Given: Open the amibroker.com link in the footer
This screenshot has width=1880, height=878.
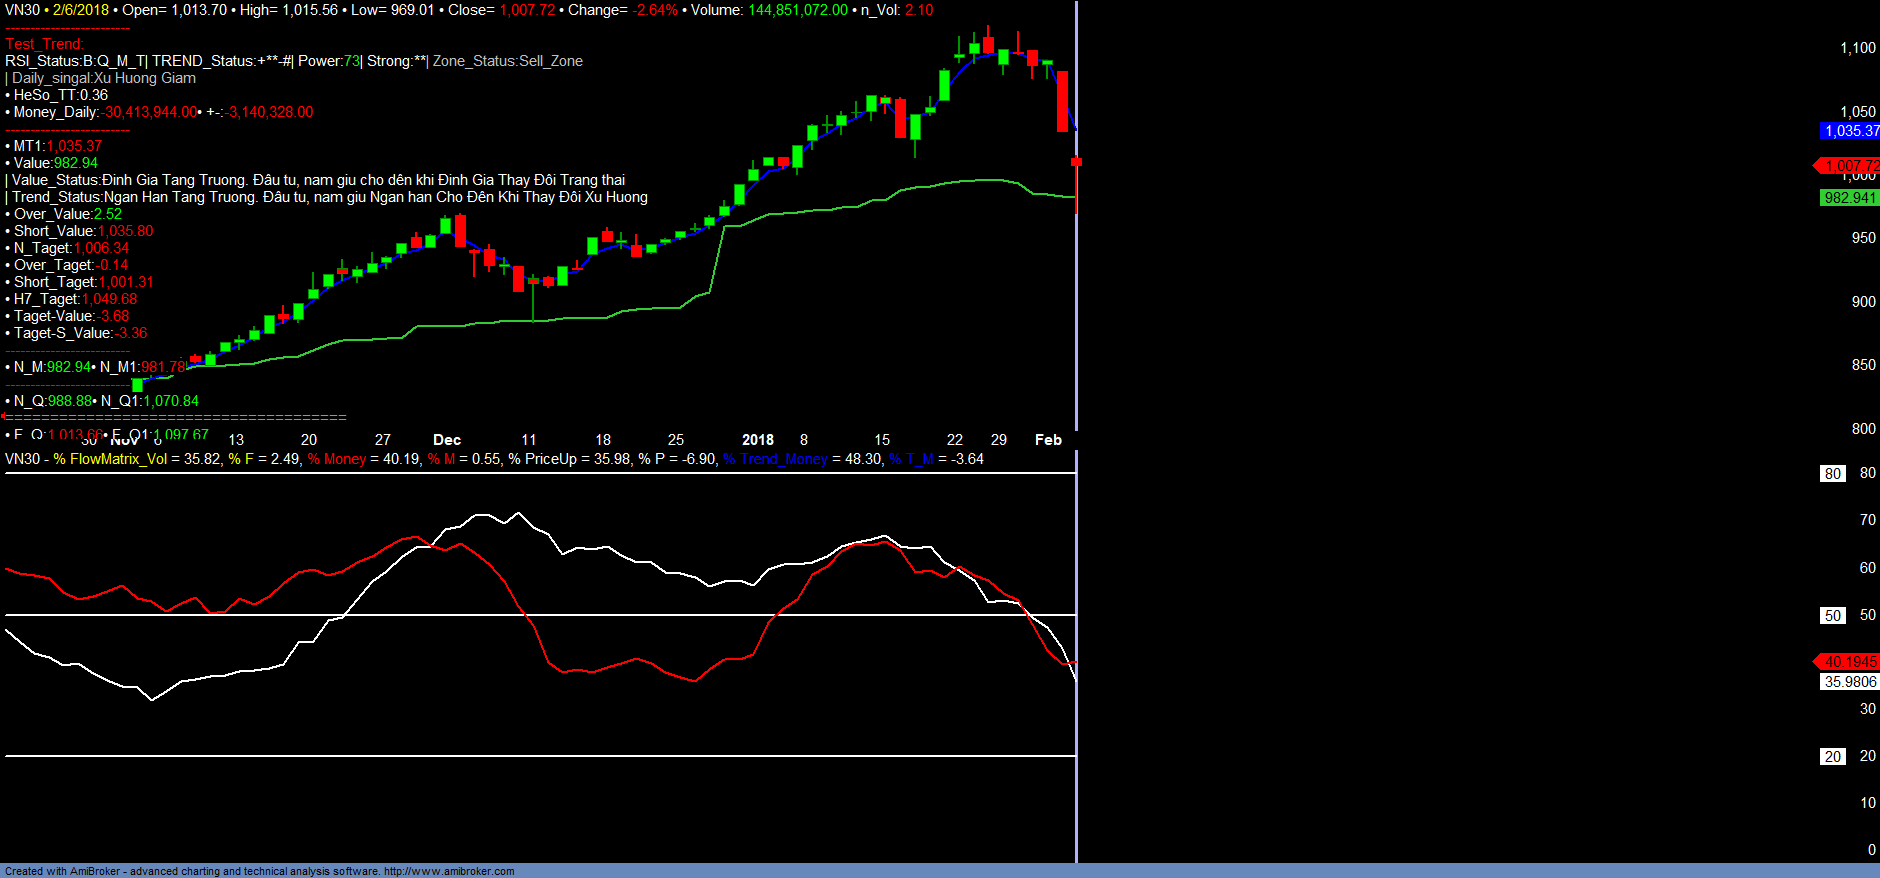Looking at the screenshot, I should point(449,871).
